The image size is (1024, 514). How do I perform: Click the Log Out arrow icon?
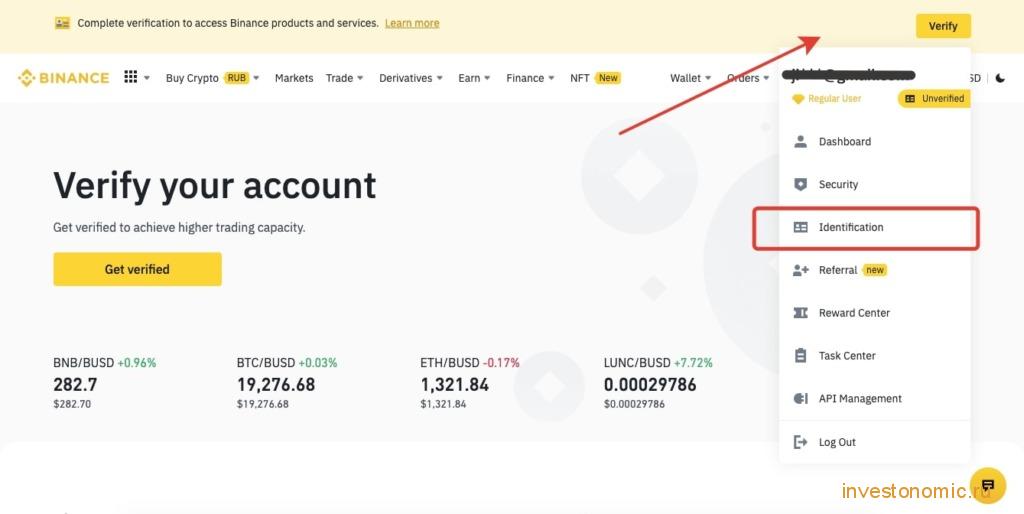[800, 442]
